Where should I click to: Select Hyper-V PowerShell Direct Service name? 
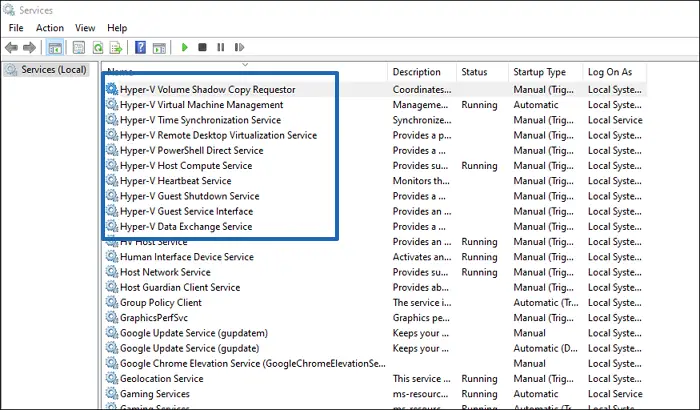(192, 150)
